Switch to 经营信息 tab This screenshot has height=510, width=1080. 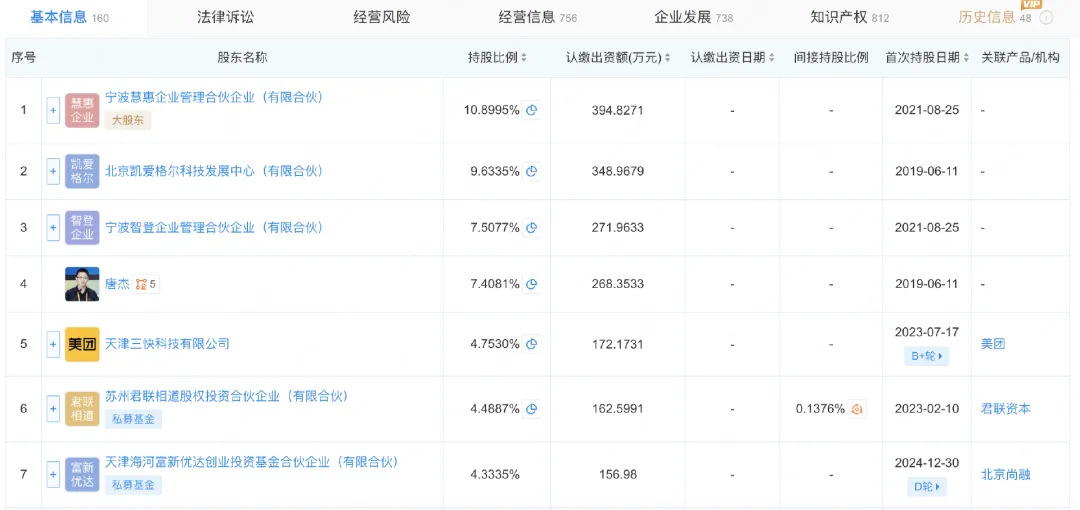[x=537, y=18]
